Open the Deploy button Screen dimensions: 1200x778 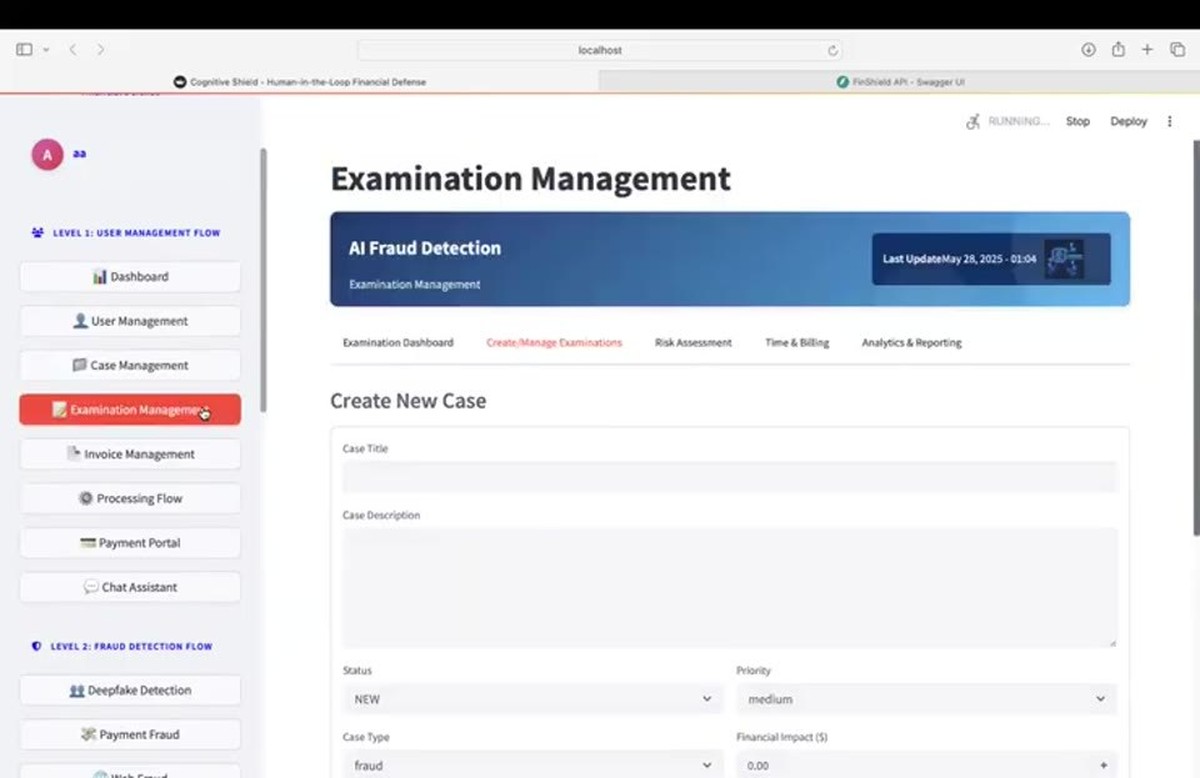tap(1128, 121)
